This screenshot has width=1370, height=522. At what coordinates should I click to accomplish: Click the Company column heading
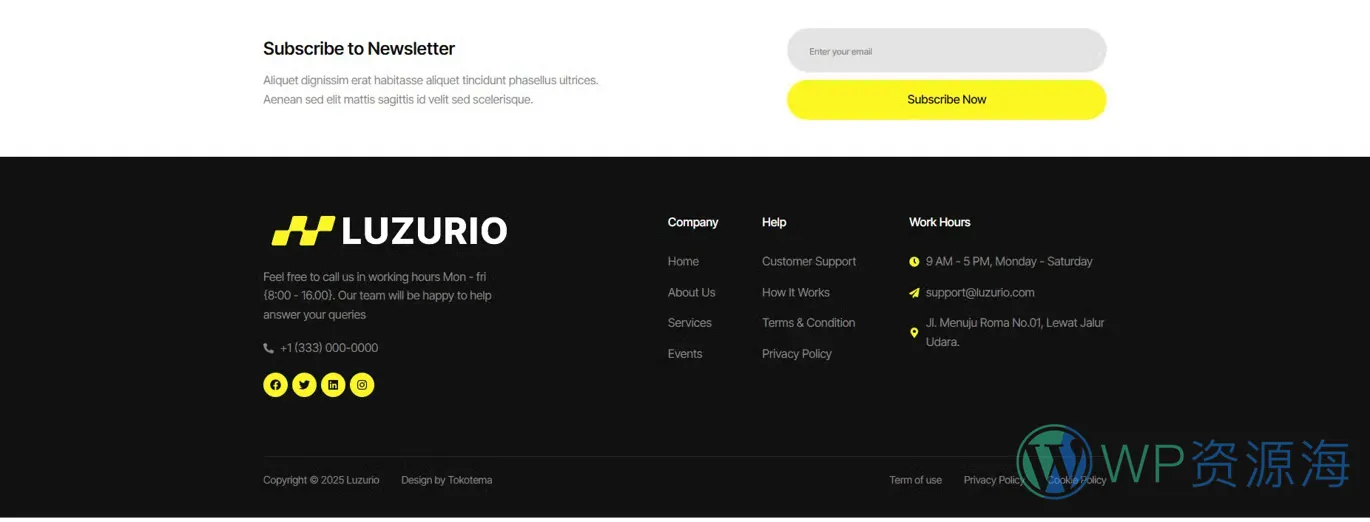click(693, 222)
